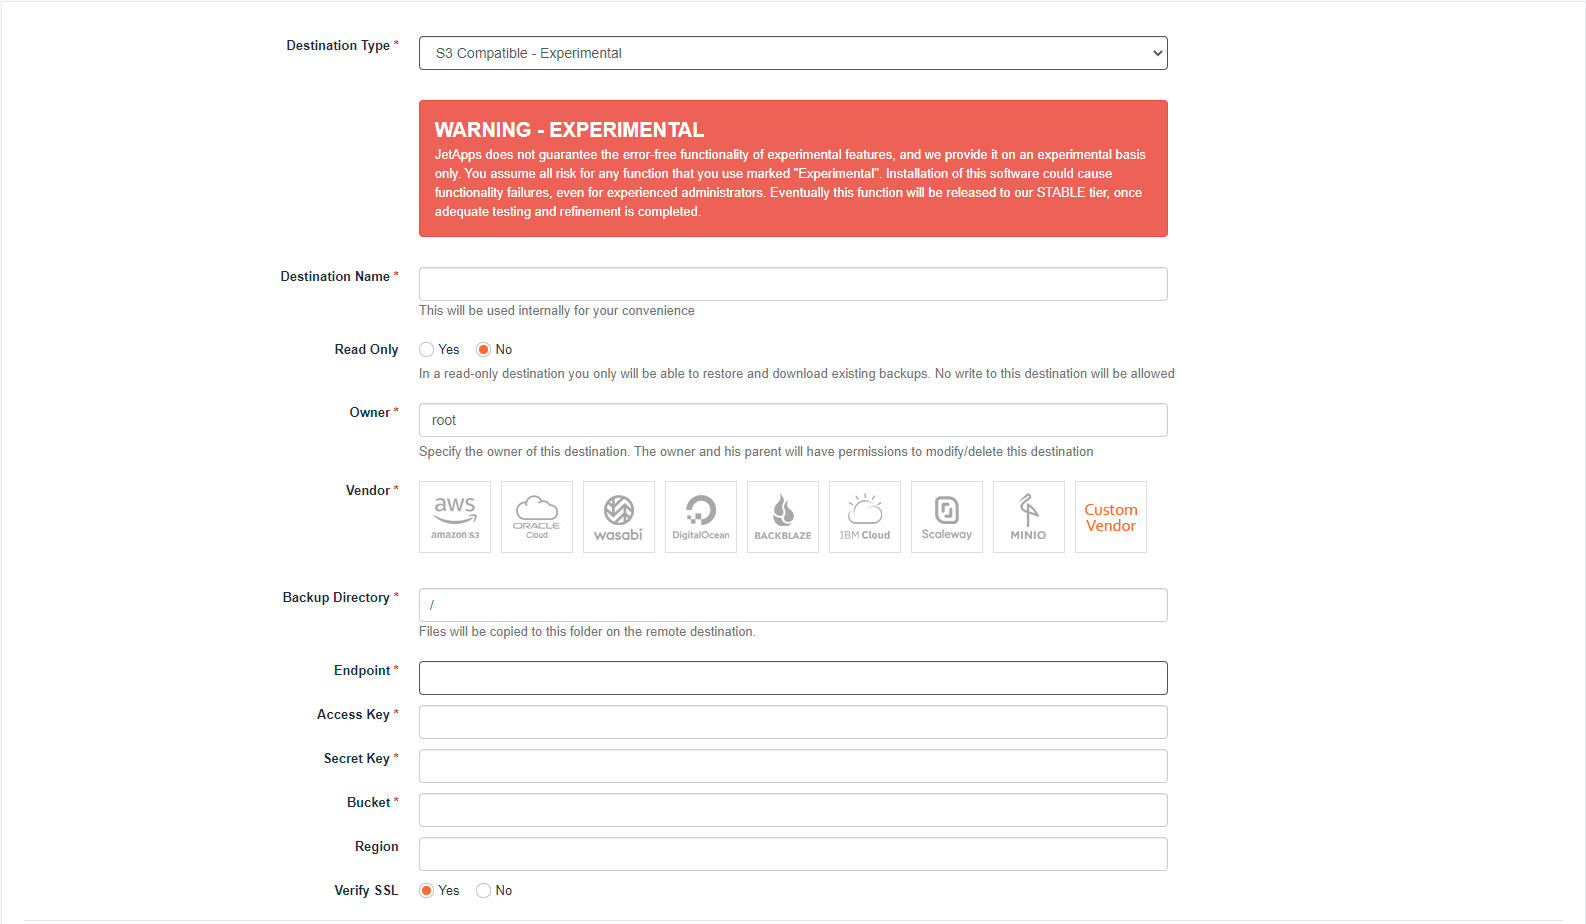Set Verify SSL to No
This screenshot has height=924, width=1586.
[x=484, y=890]
